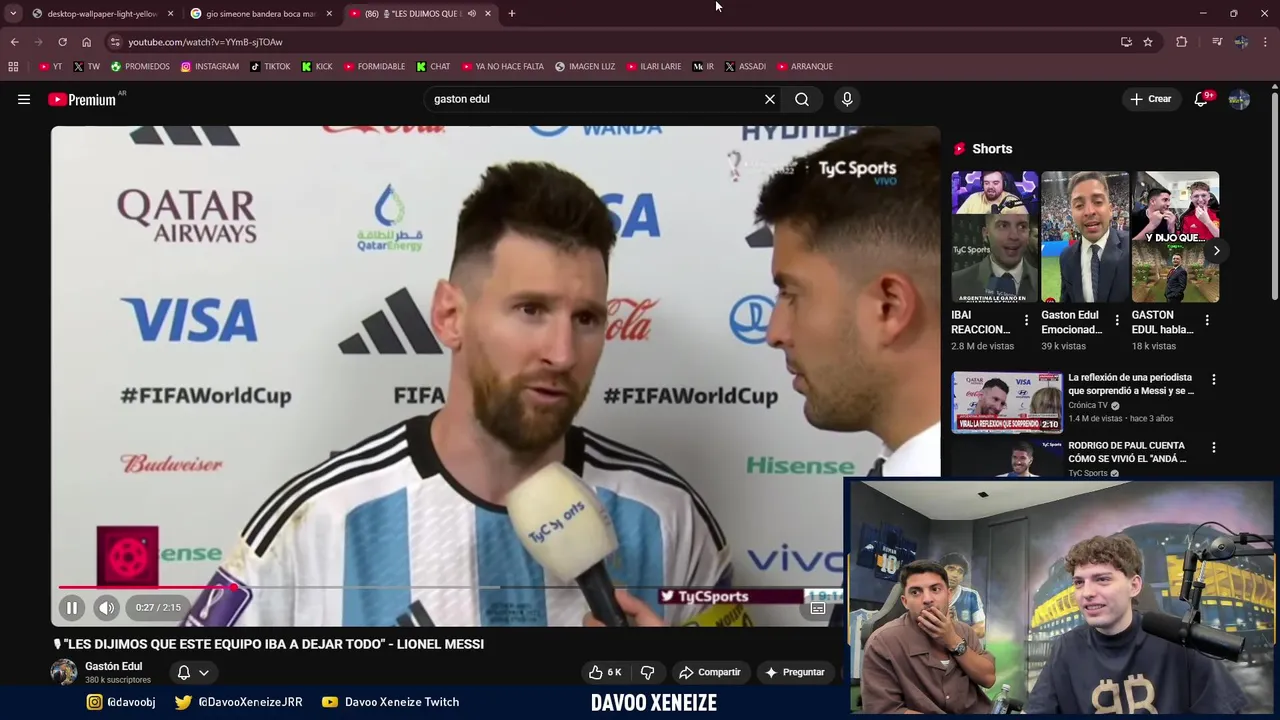Screen dimensions: 1280x720
Task: Advance the Shorts shelf with next arrow
Action: click(1216, 250)
